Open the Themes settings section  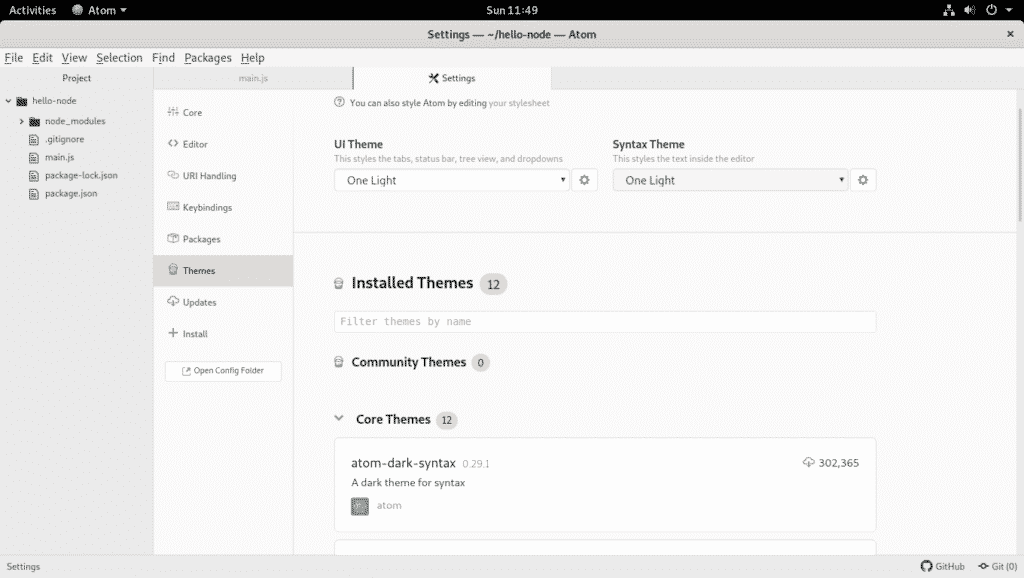[x=198, y=270]
